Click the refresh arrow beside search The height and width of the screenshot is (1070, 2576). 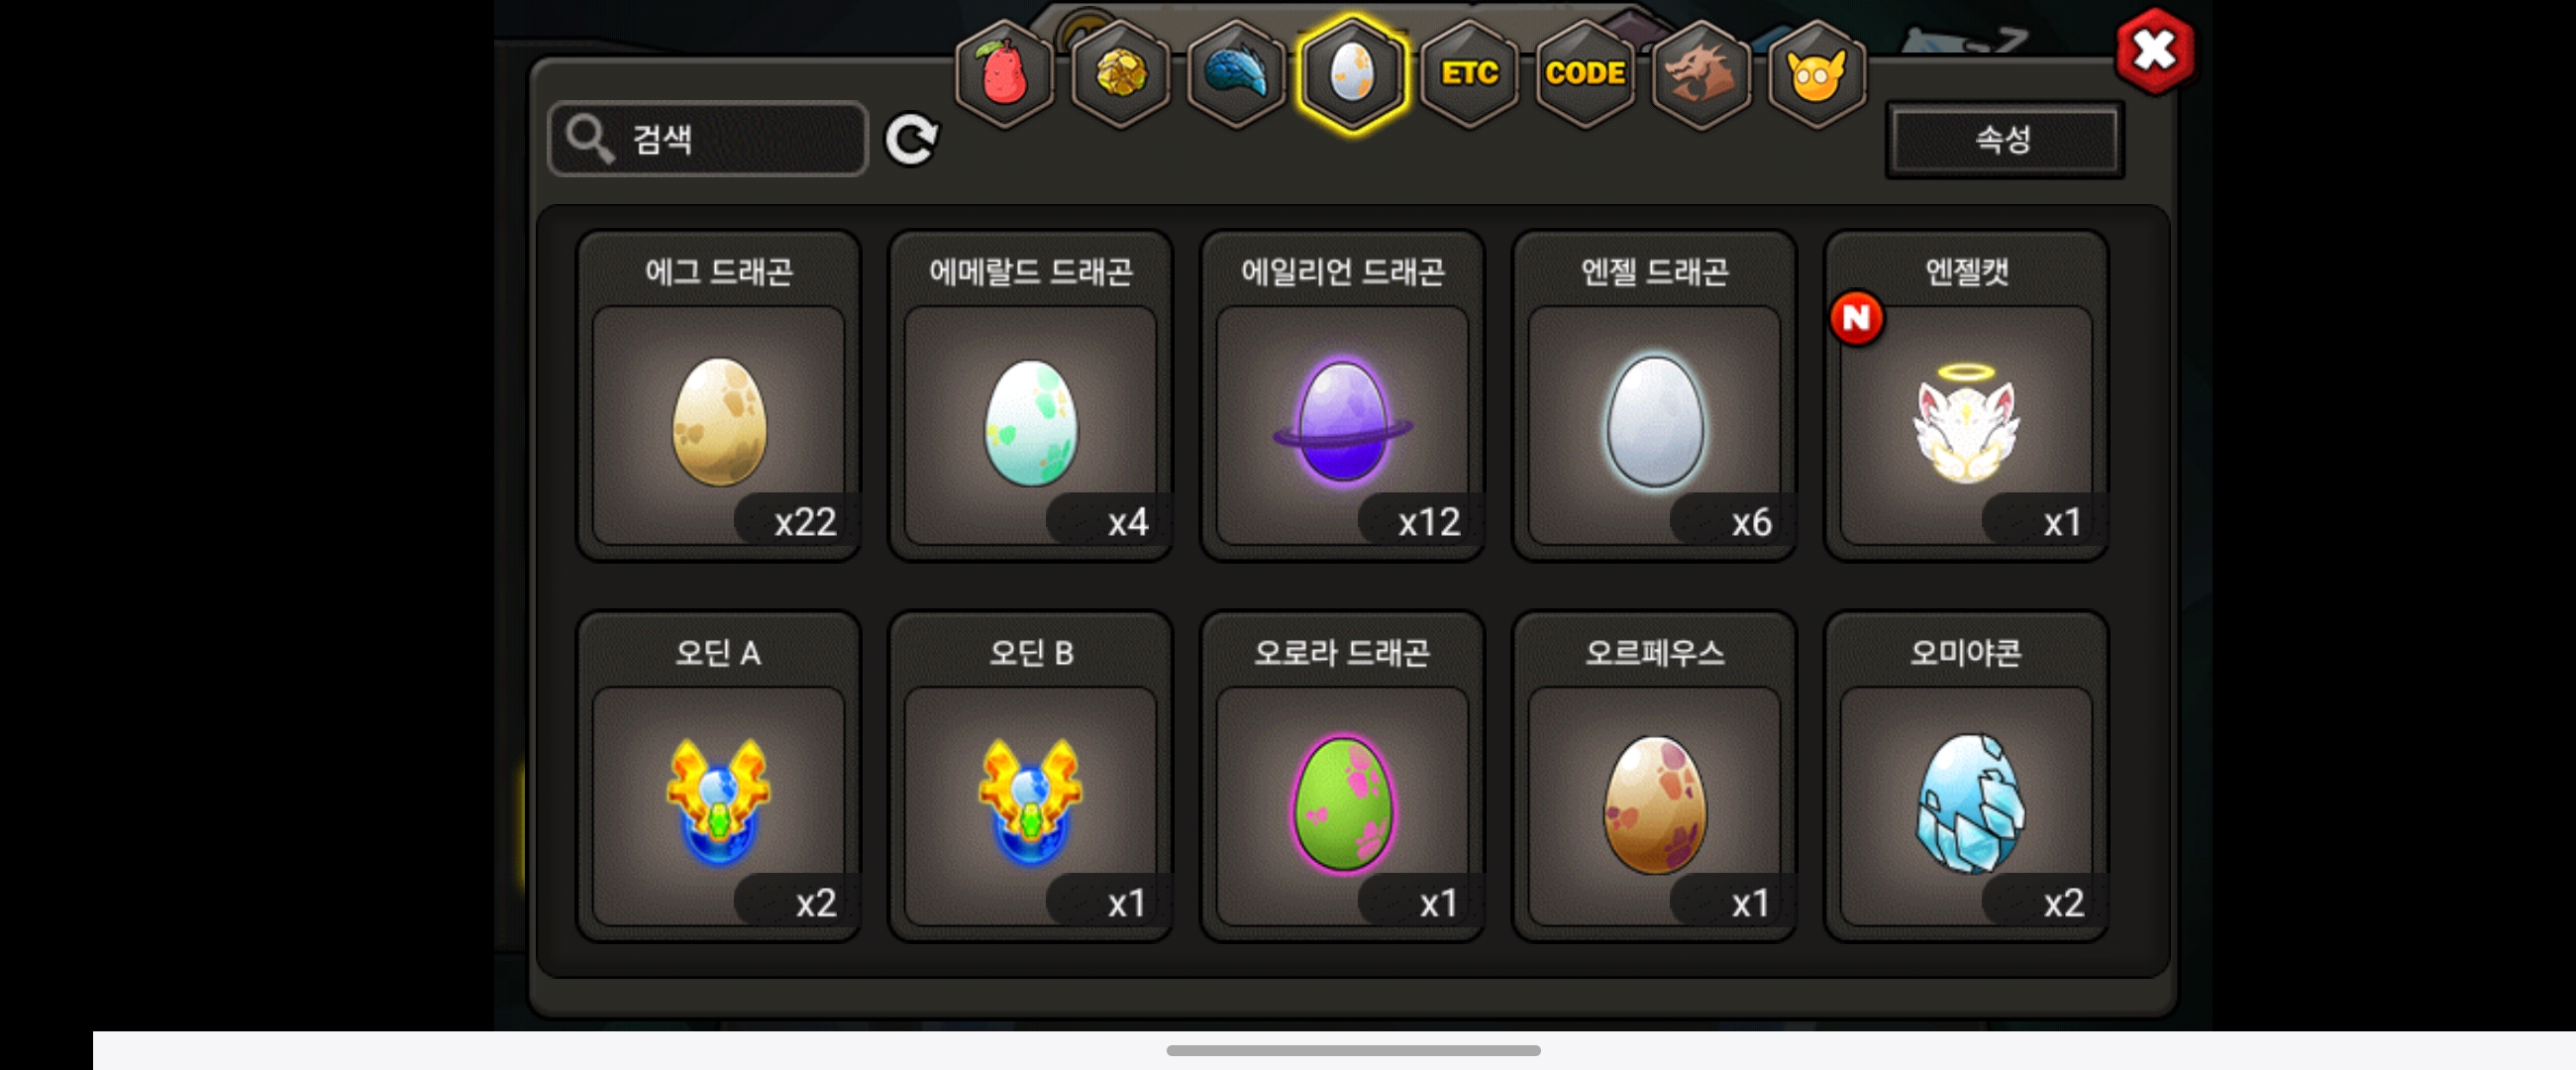[x=911, y=139]
